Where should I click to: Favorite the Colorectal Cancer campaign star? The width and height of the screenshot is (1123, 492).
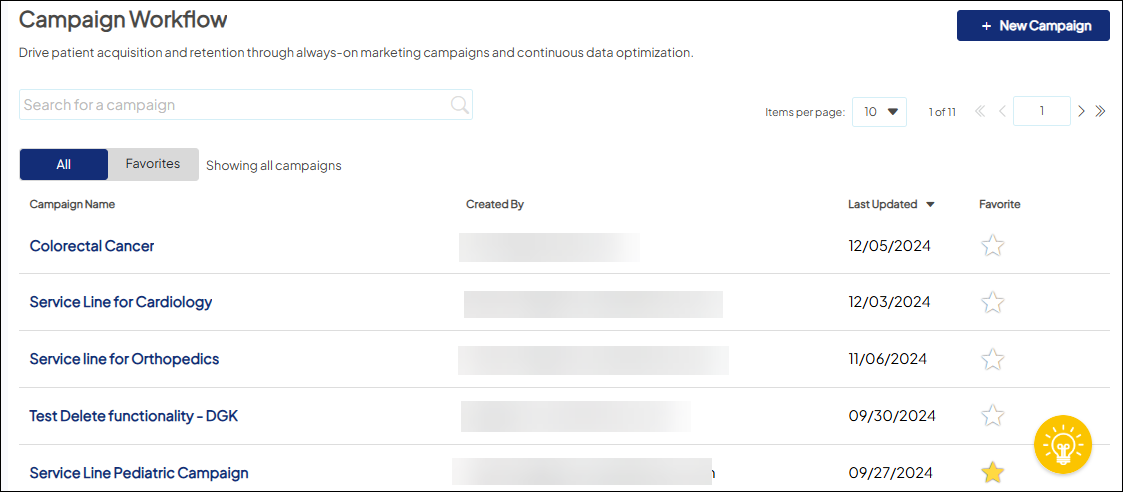point(992,246)
